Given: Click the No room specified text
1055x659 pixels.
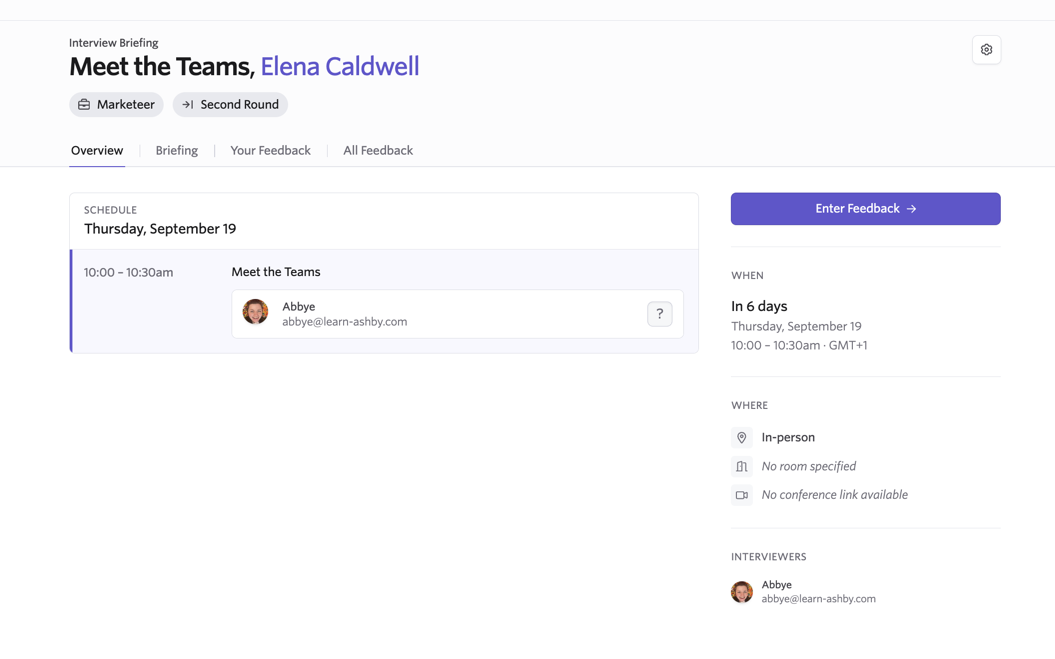Looking at the screenshot, I should coord(809,466).
